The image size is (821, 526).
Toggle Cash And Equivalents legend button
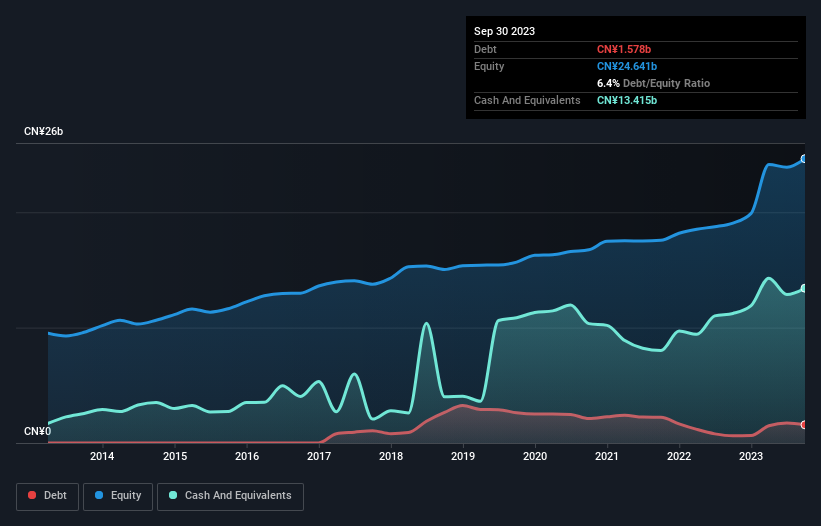[x=230, y=496]
